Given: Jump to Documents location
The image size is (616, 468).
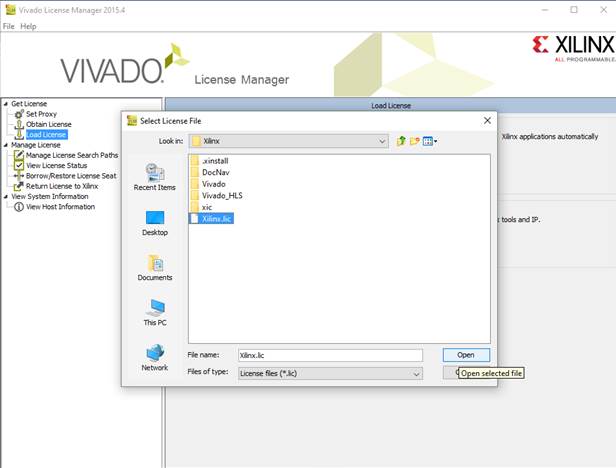Looking at the screenshot, I should pos(155,268).
